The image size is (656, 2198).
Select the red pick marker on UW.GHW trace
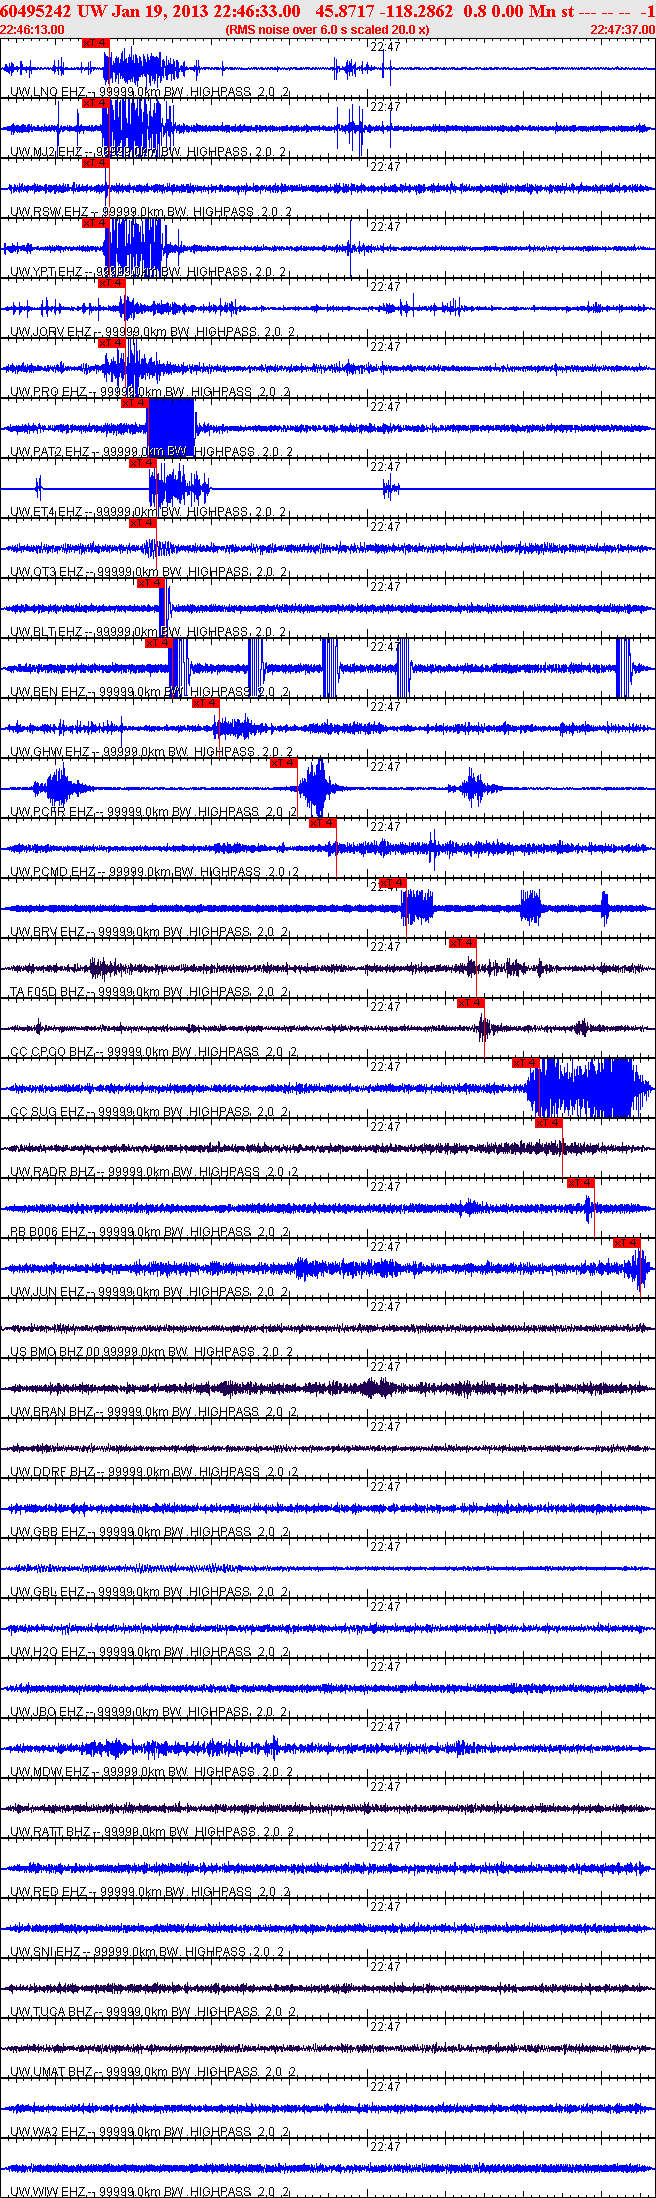point(205,703)
